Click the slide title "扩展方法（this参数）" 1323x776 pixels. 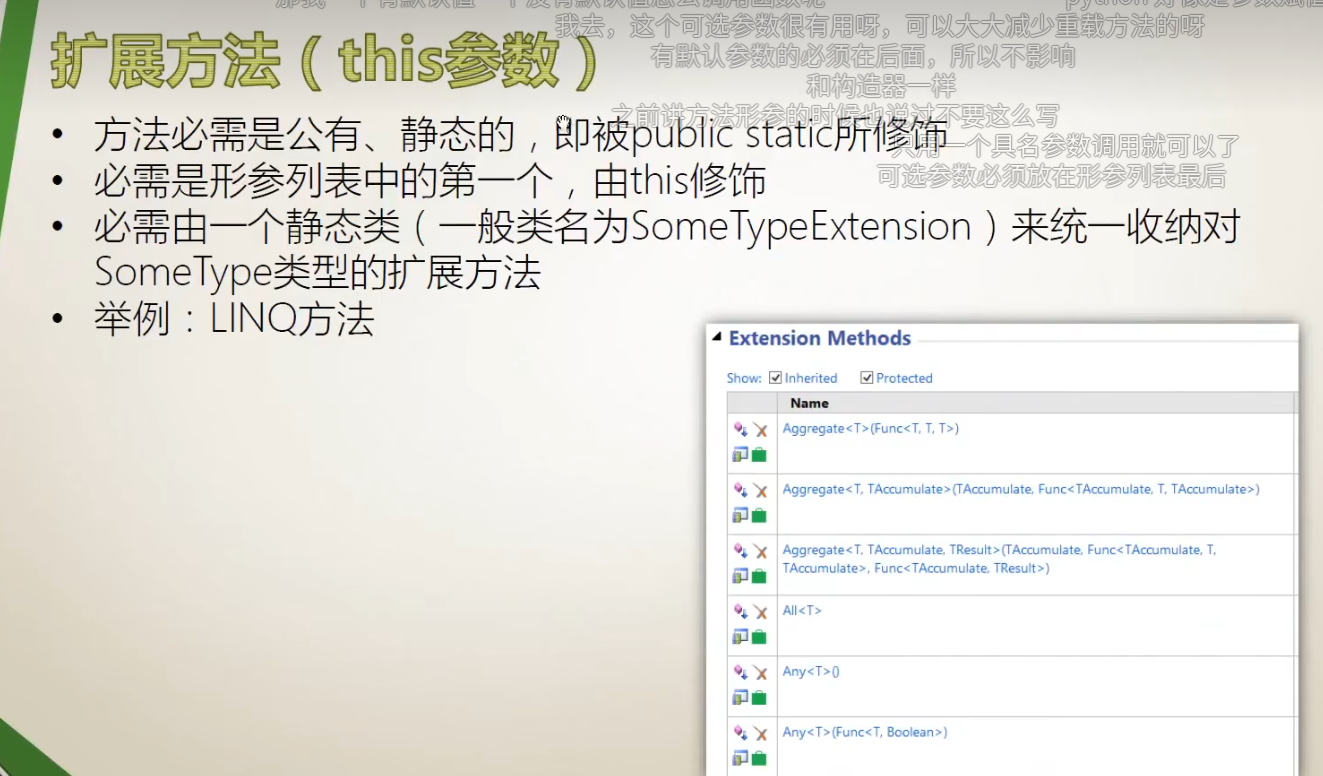click(324, 62)
